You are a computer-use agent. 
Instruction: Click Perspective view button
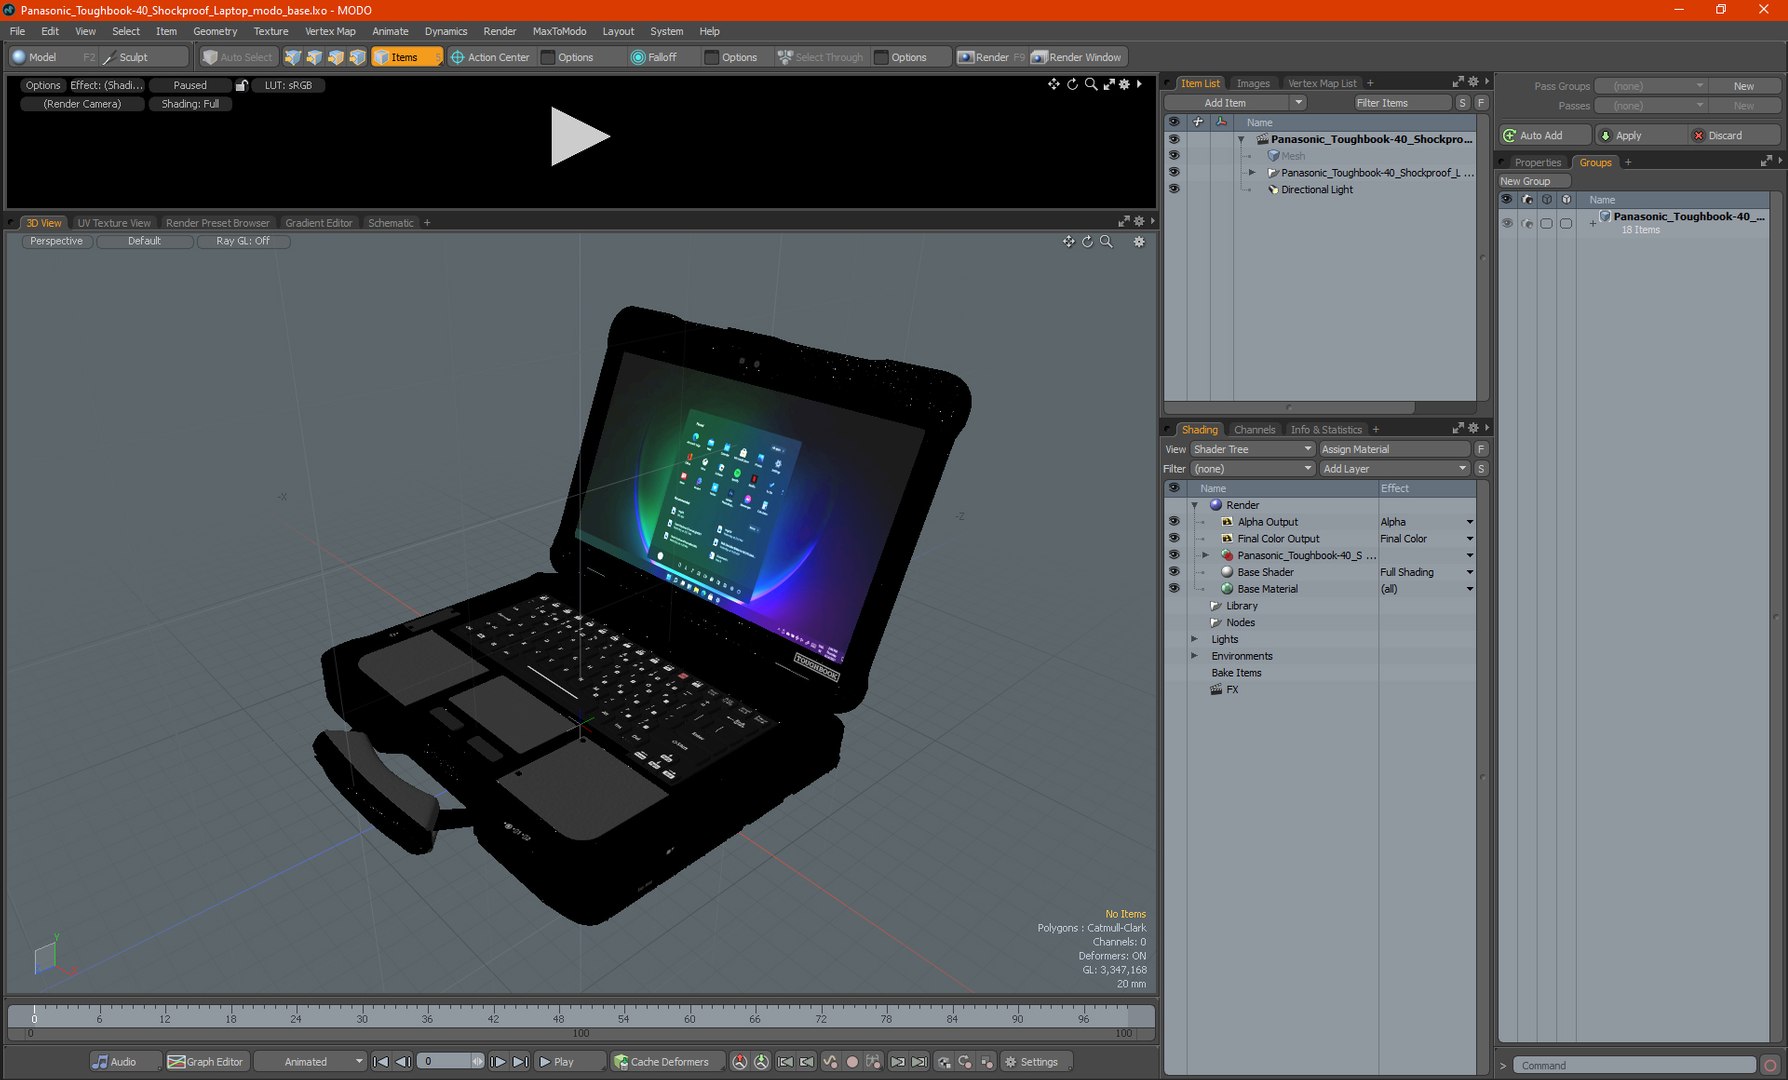coord(56,241)
